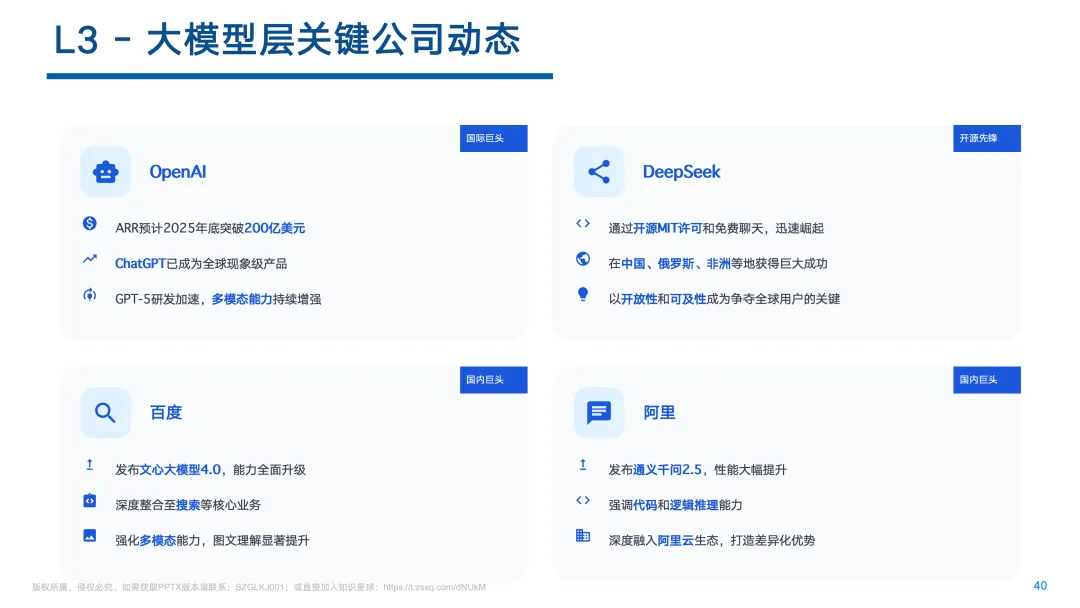Viewport: 1080px width, 608px height.
Task: Click the highlighted word 代码 in 阿里 card
Action: [x=645, y=505]
